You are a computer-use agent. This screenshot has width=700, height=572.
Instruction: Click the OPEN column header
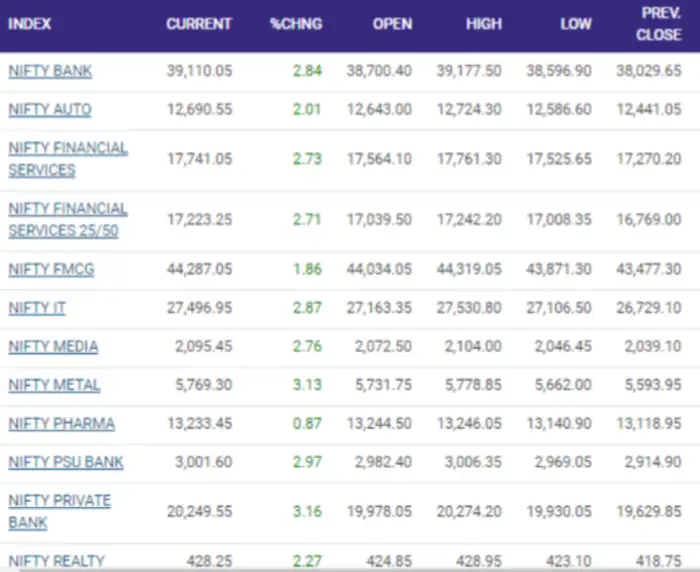[392, 24]
